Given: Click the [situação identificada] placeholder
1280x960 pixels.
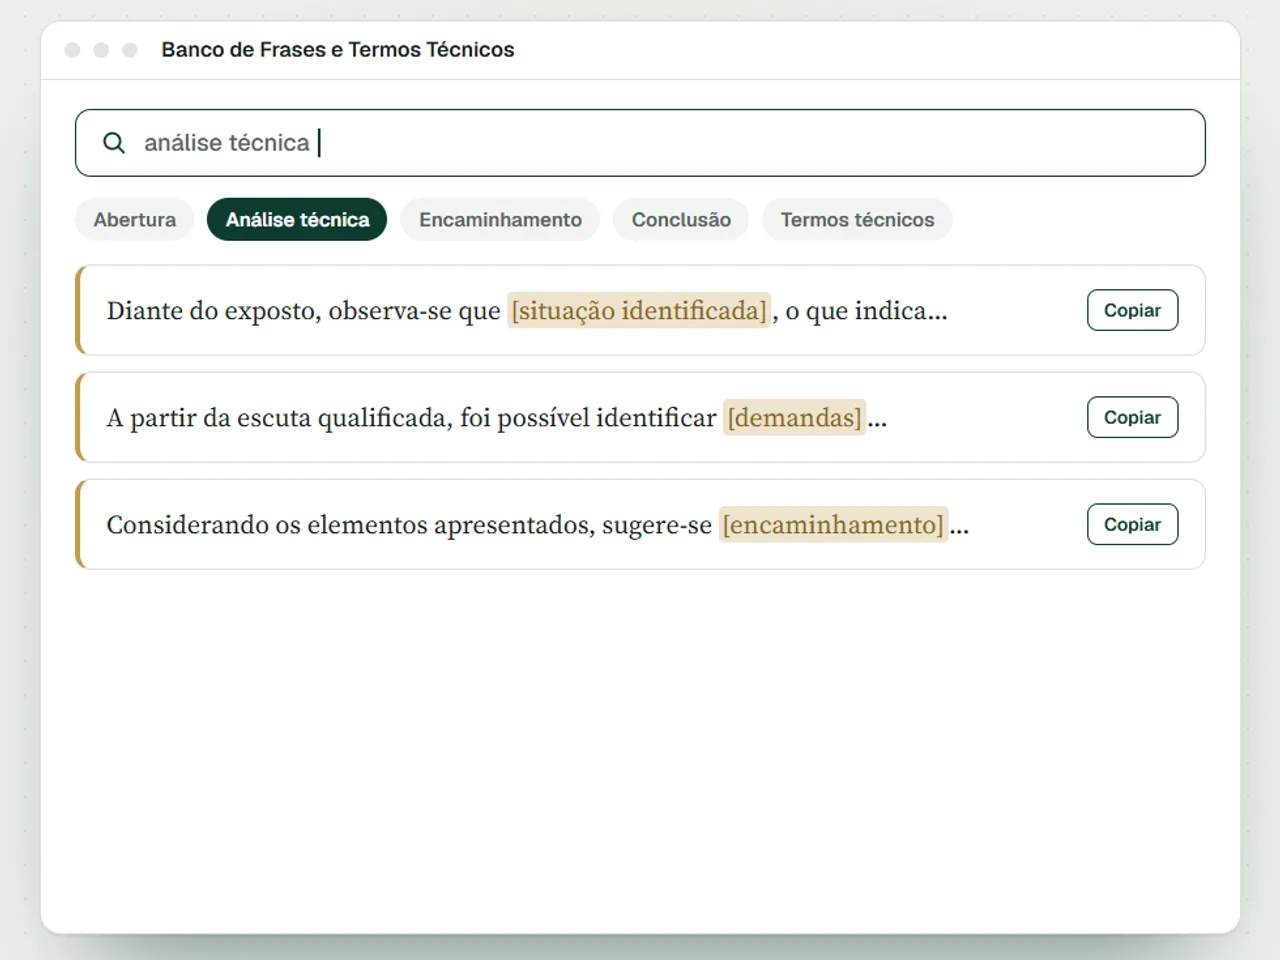Looking at the screenshot, I should [639, 311].
